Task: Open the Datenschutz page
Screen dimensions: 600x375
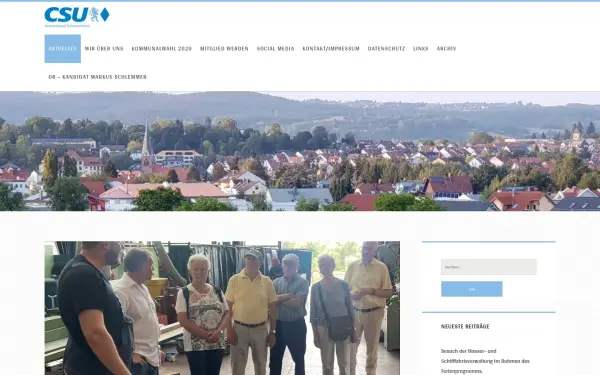Action: point(386,49)
